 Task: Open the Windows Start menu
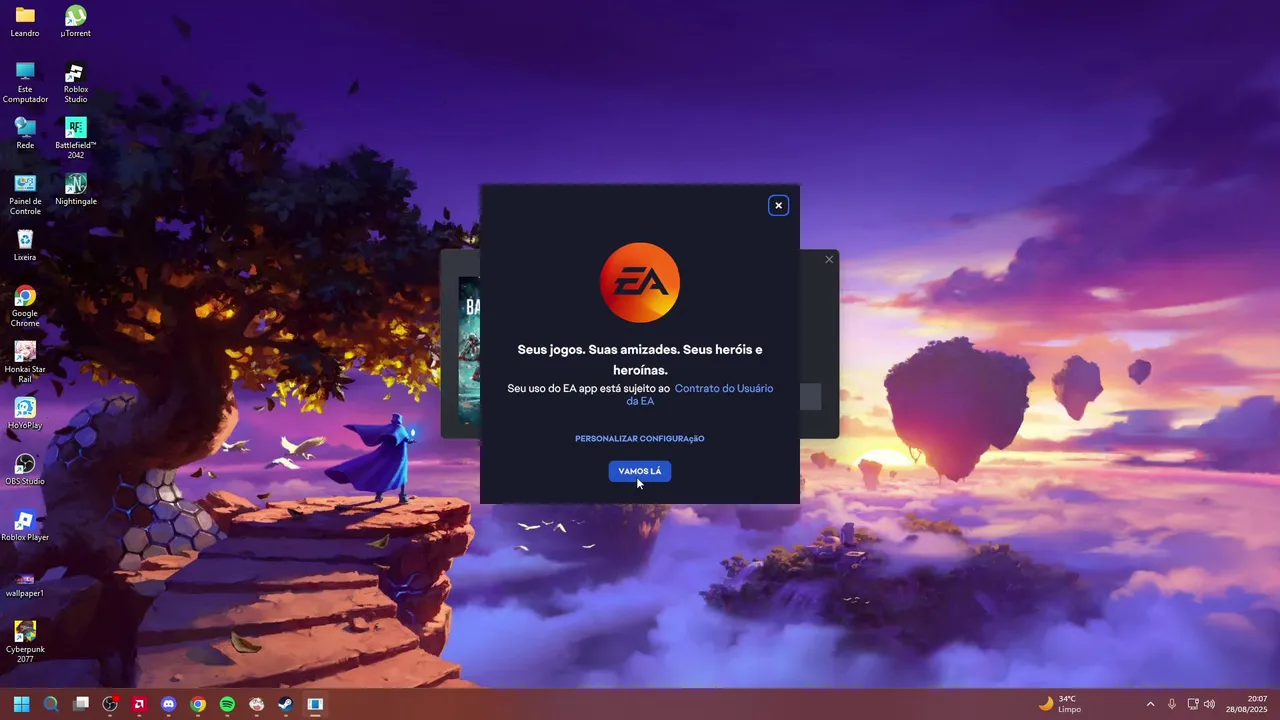(x=21, y=704)
